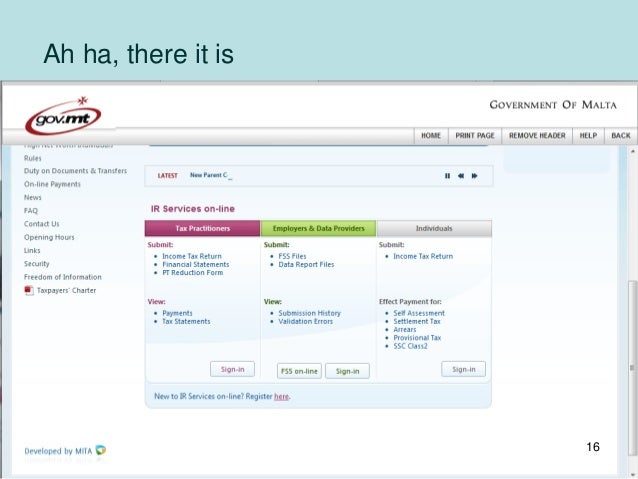Screen dimensions: 638x479
Task: Open Settlement Tax payment link
Action: coord(417,321)
